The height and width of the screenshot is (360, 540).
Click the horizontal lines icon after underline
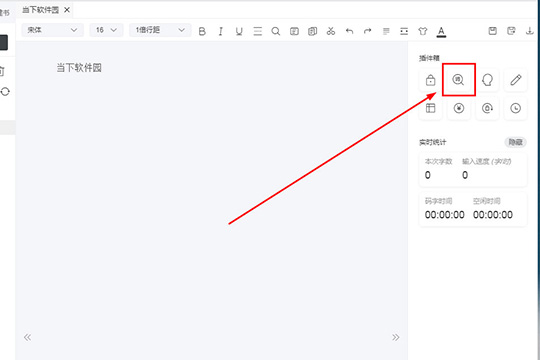tap(258, 31)
